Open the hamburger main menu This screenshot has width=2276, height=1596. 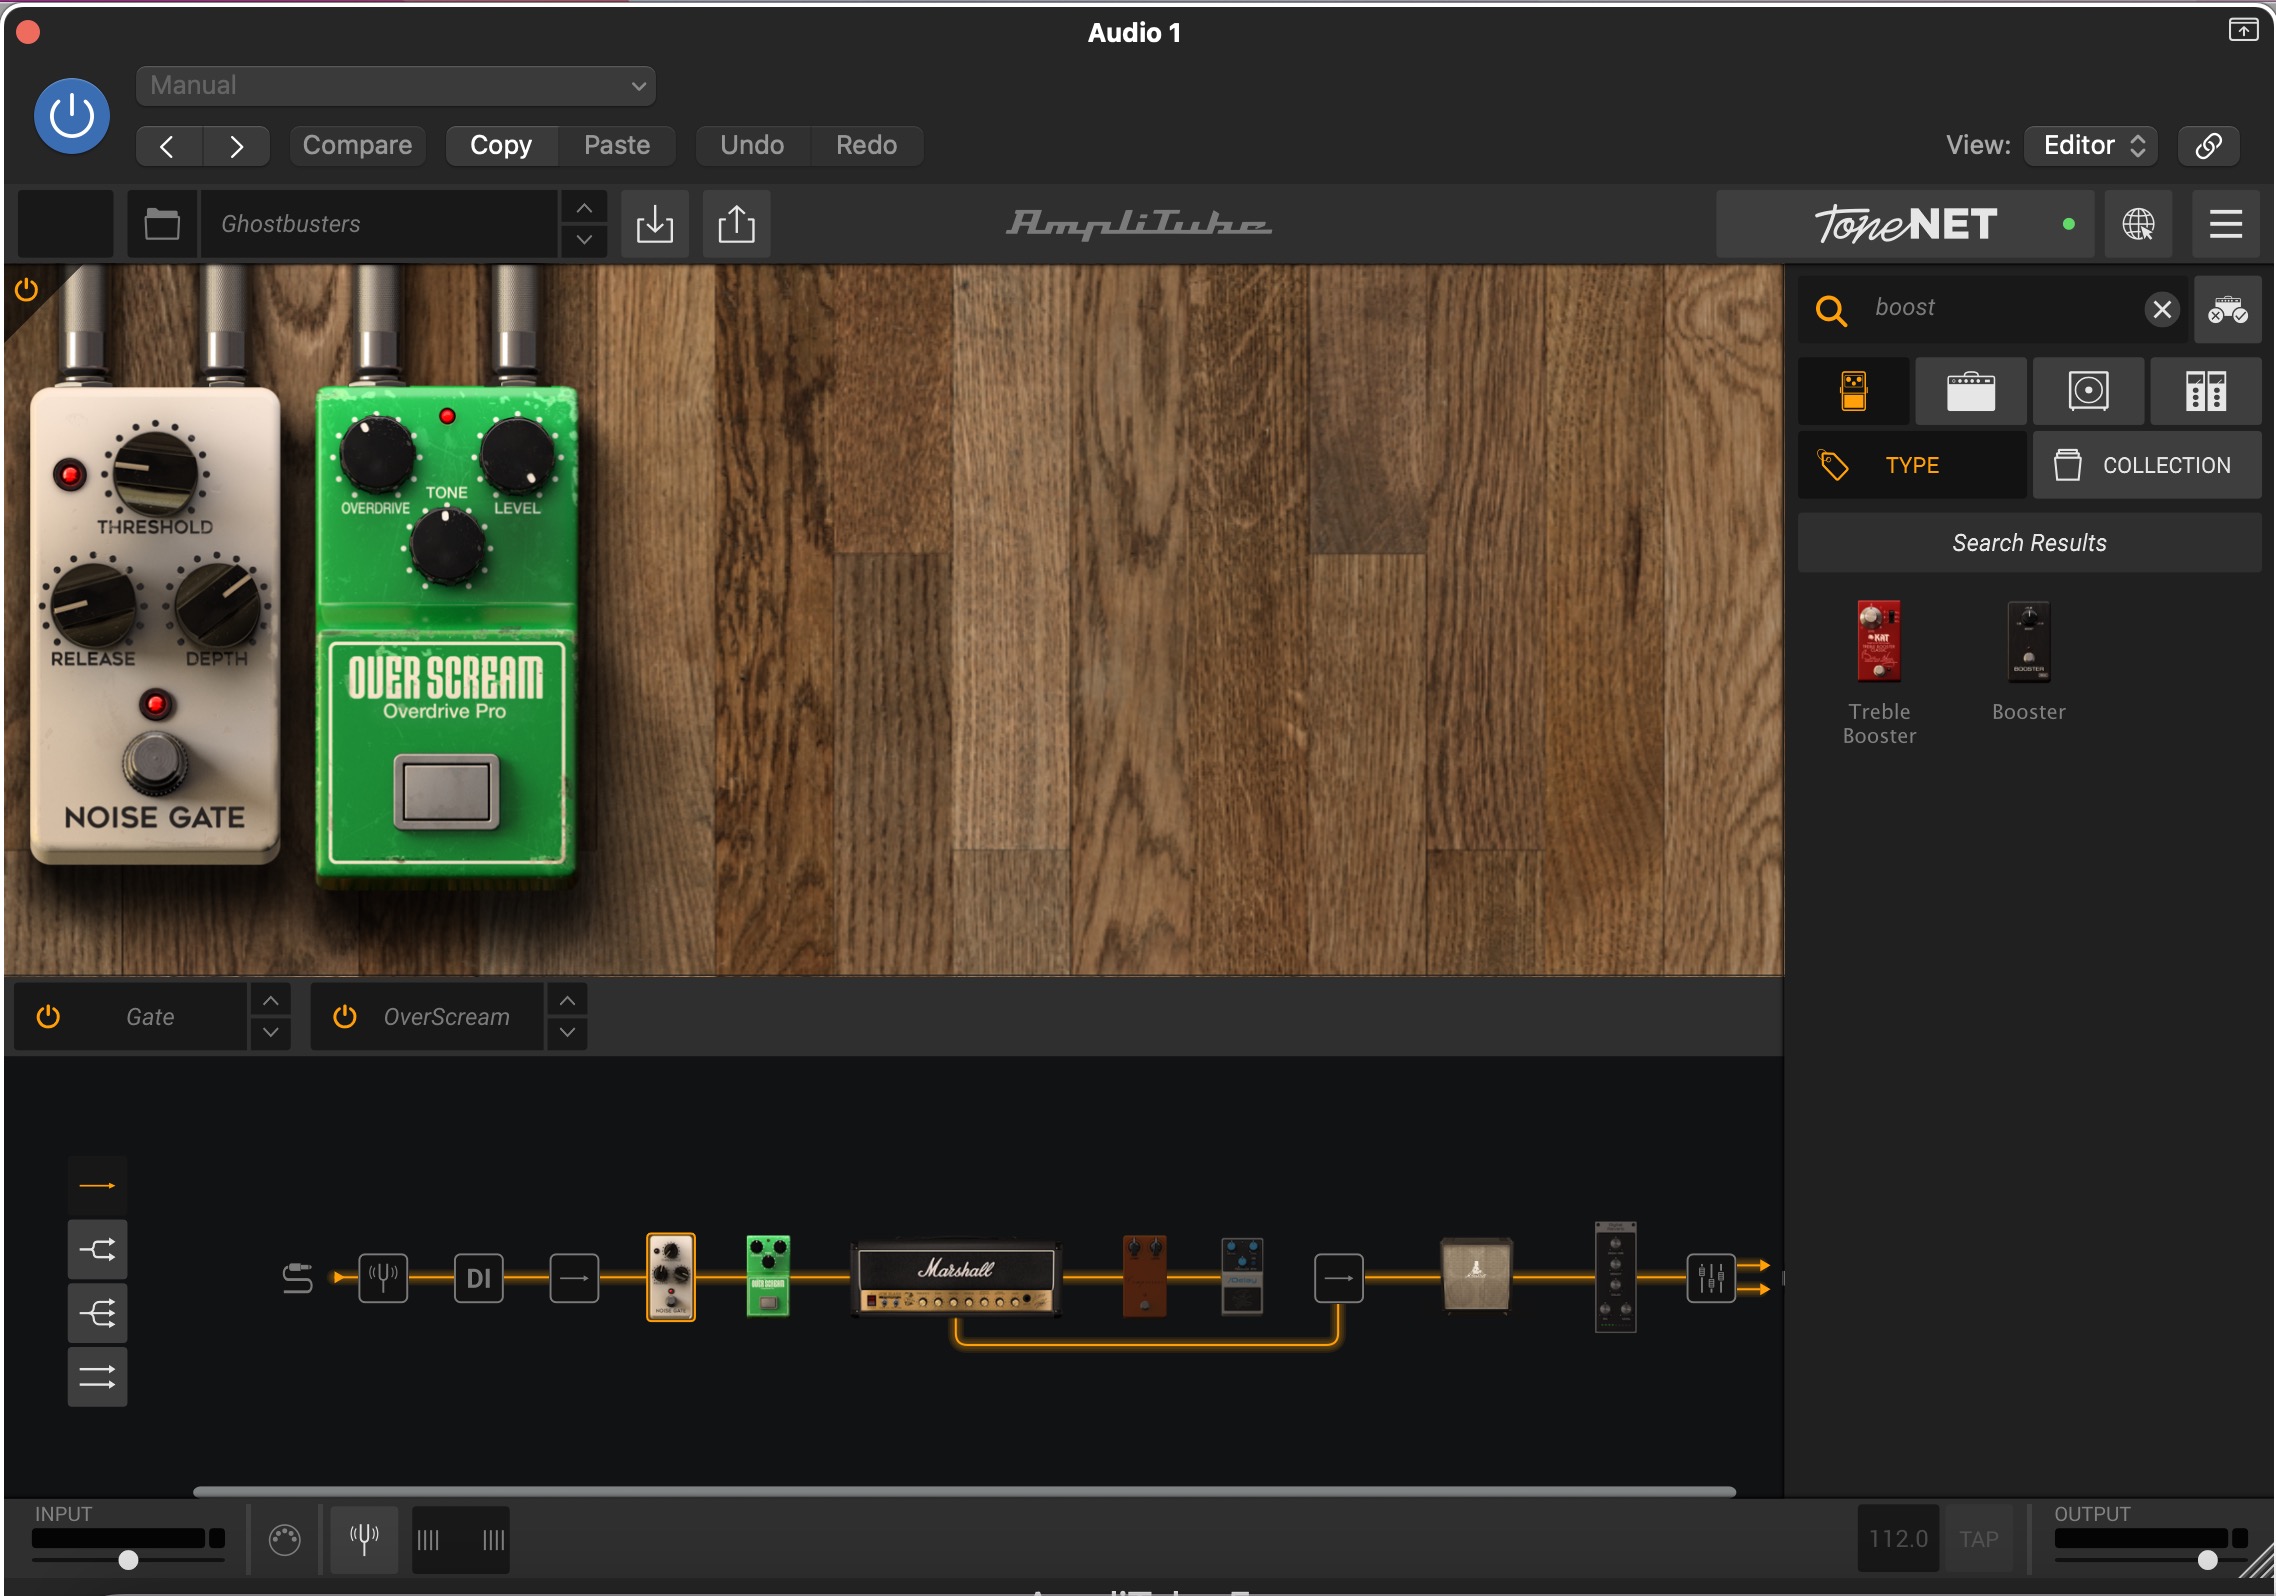(x=2226, y=224)
